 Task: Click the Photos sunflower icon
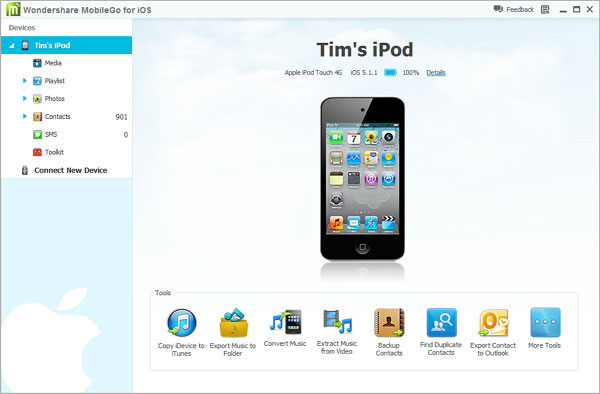(37, 99)
